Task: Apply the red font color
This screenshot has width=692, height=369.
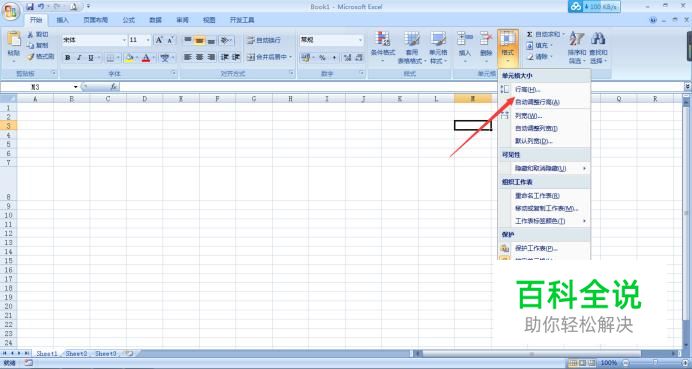Action: pyautogui.click(x=146, y=58)
